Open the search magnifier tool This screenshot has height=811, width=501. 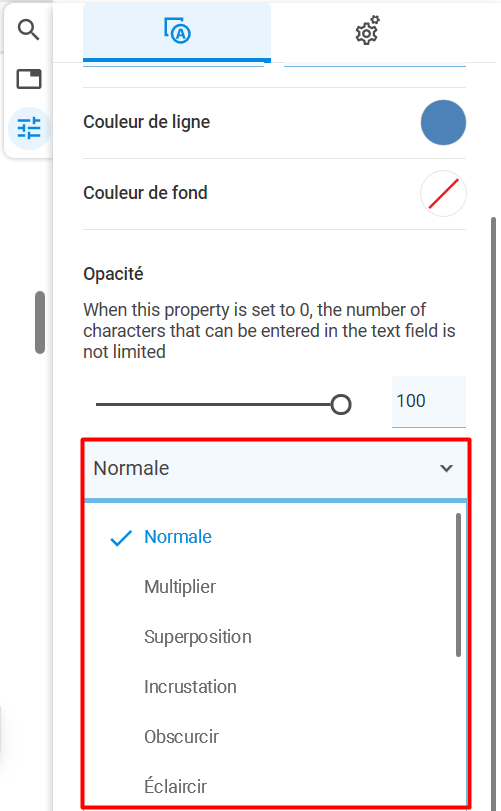(x=28, y=30)
